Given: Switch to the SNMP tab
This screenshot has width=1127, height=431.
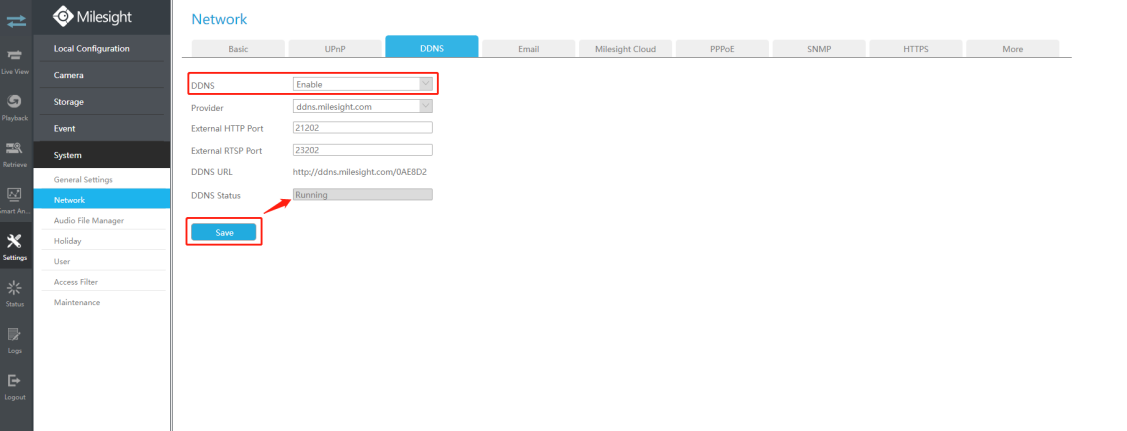Looking at the screenshot, I should coord(819,49).
